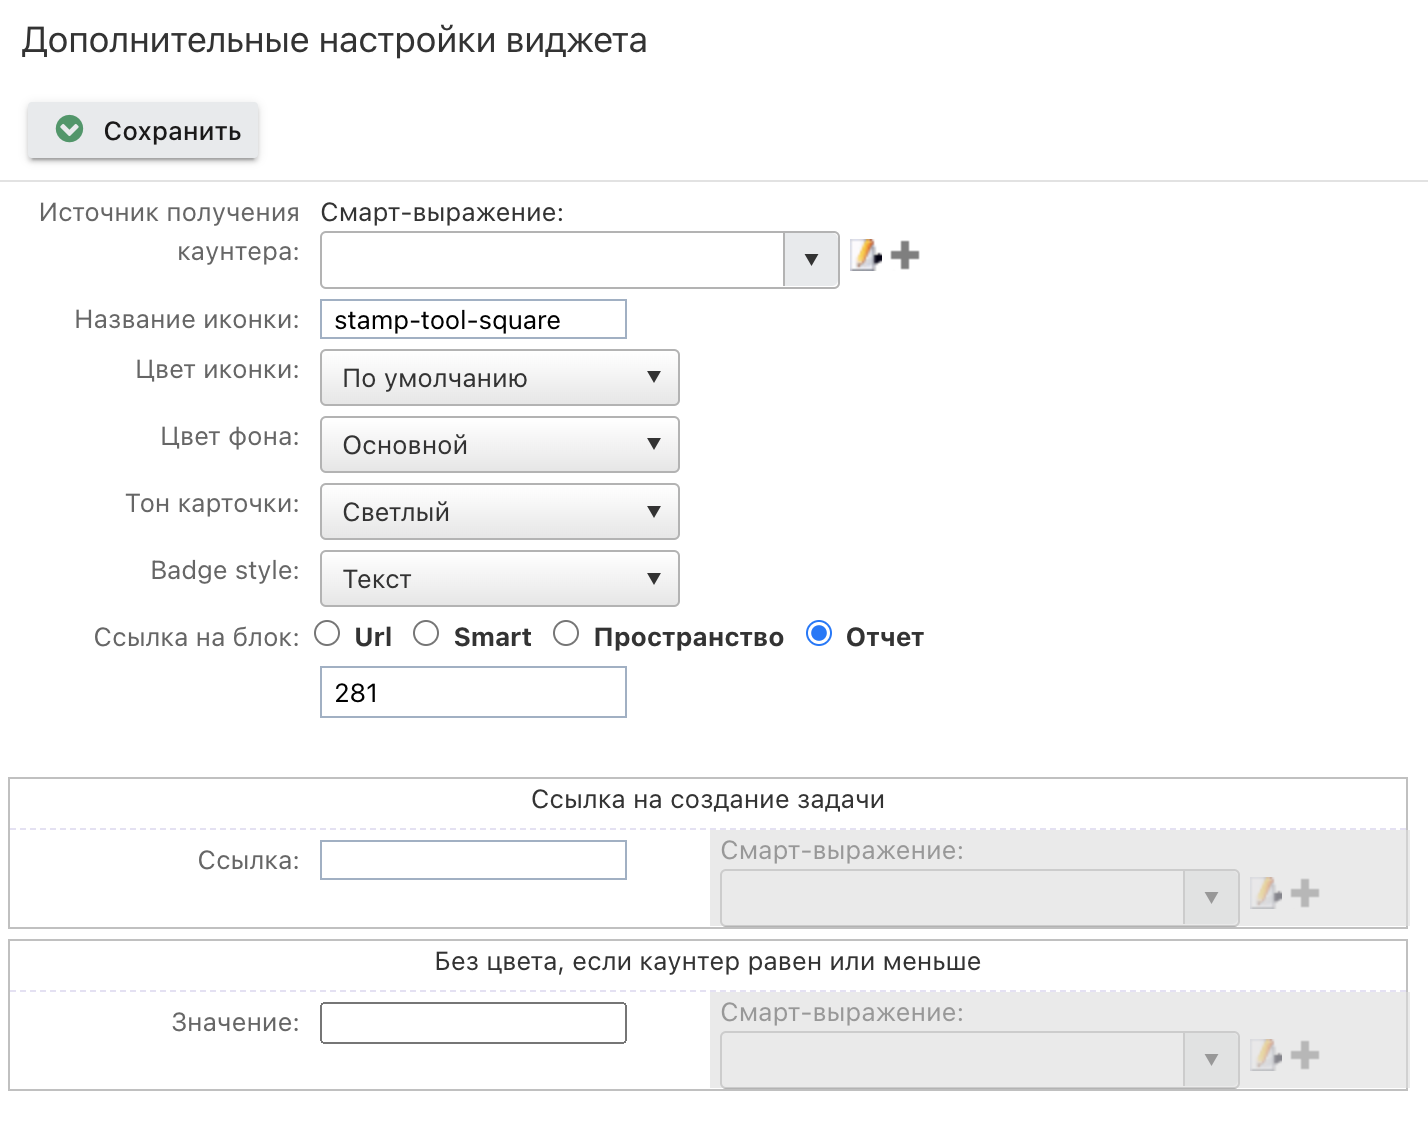Click the Значение input field
Screen dimensions: 1428x1132
point(473,1023)
